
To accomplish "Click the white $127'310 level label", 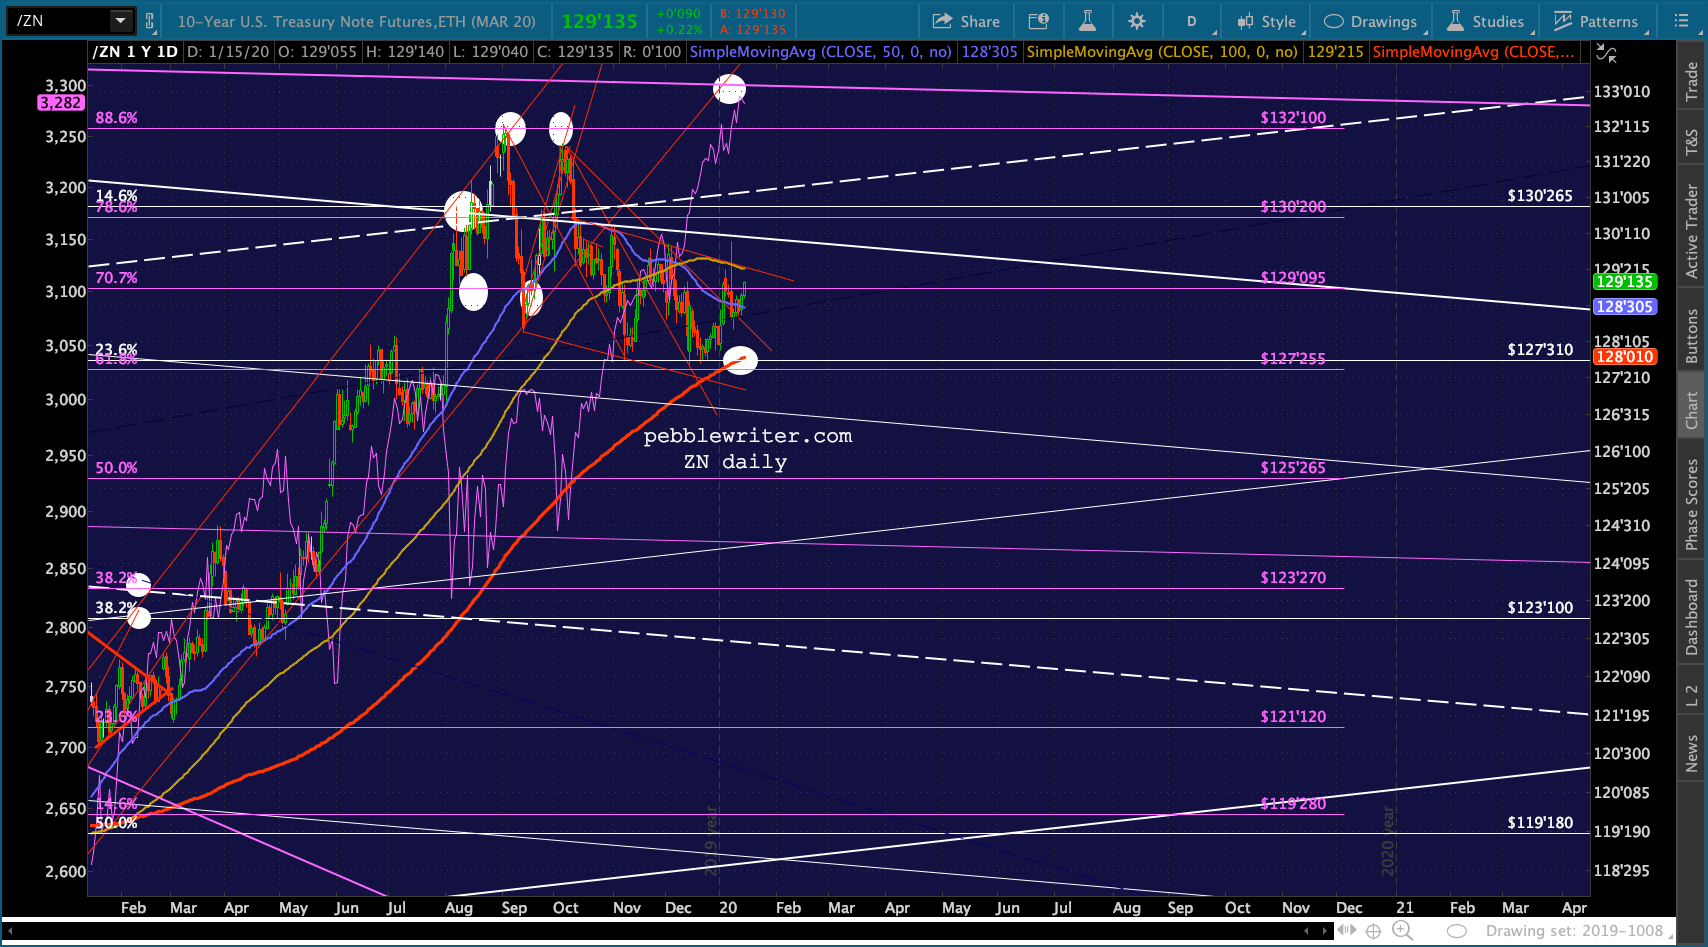I will (x=1540, y=350).
